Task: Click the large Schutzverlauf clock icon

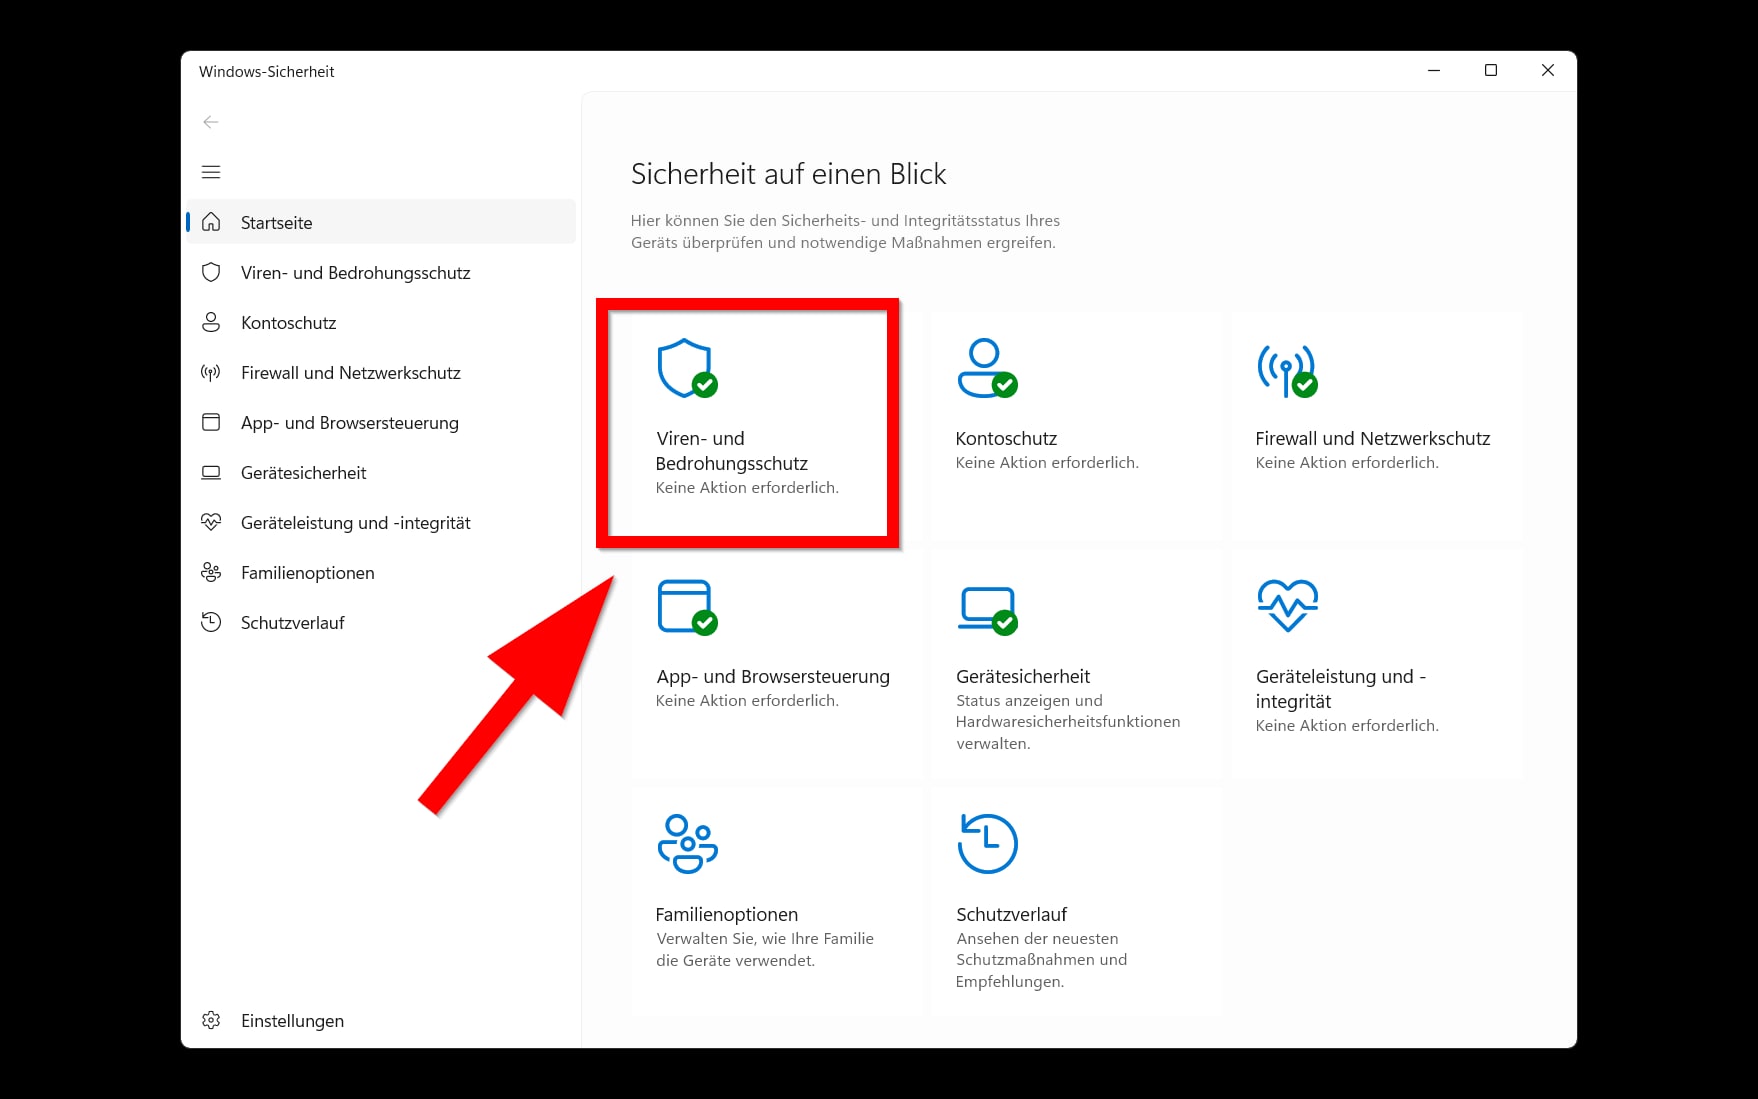Action: (987, 843)
